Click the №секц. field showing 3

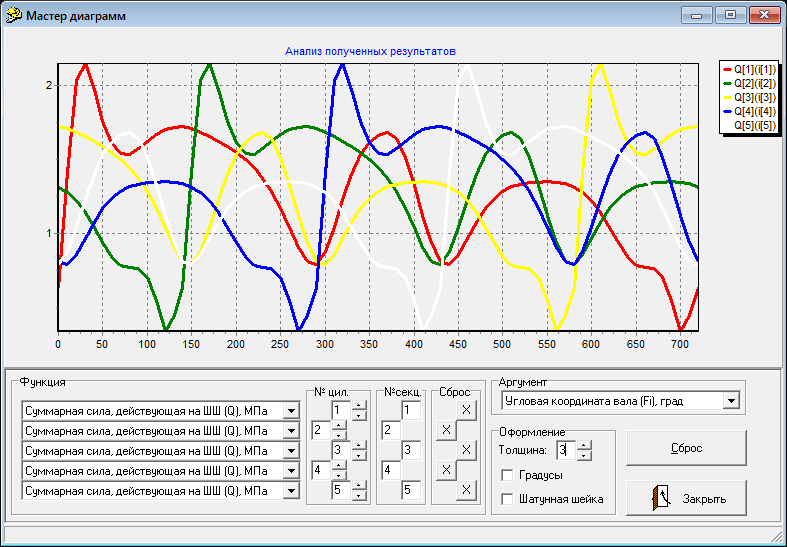click(411, 450)
